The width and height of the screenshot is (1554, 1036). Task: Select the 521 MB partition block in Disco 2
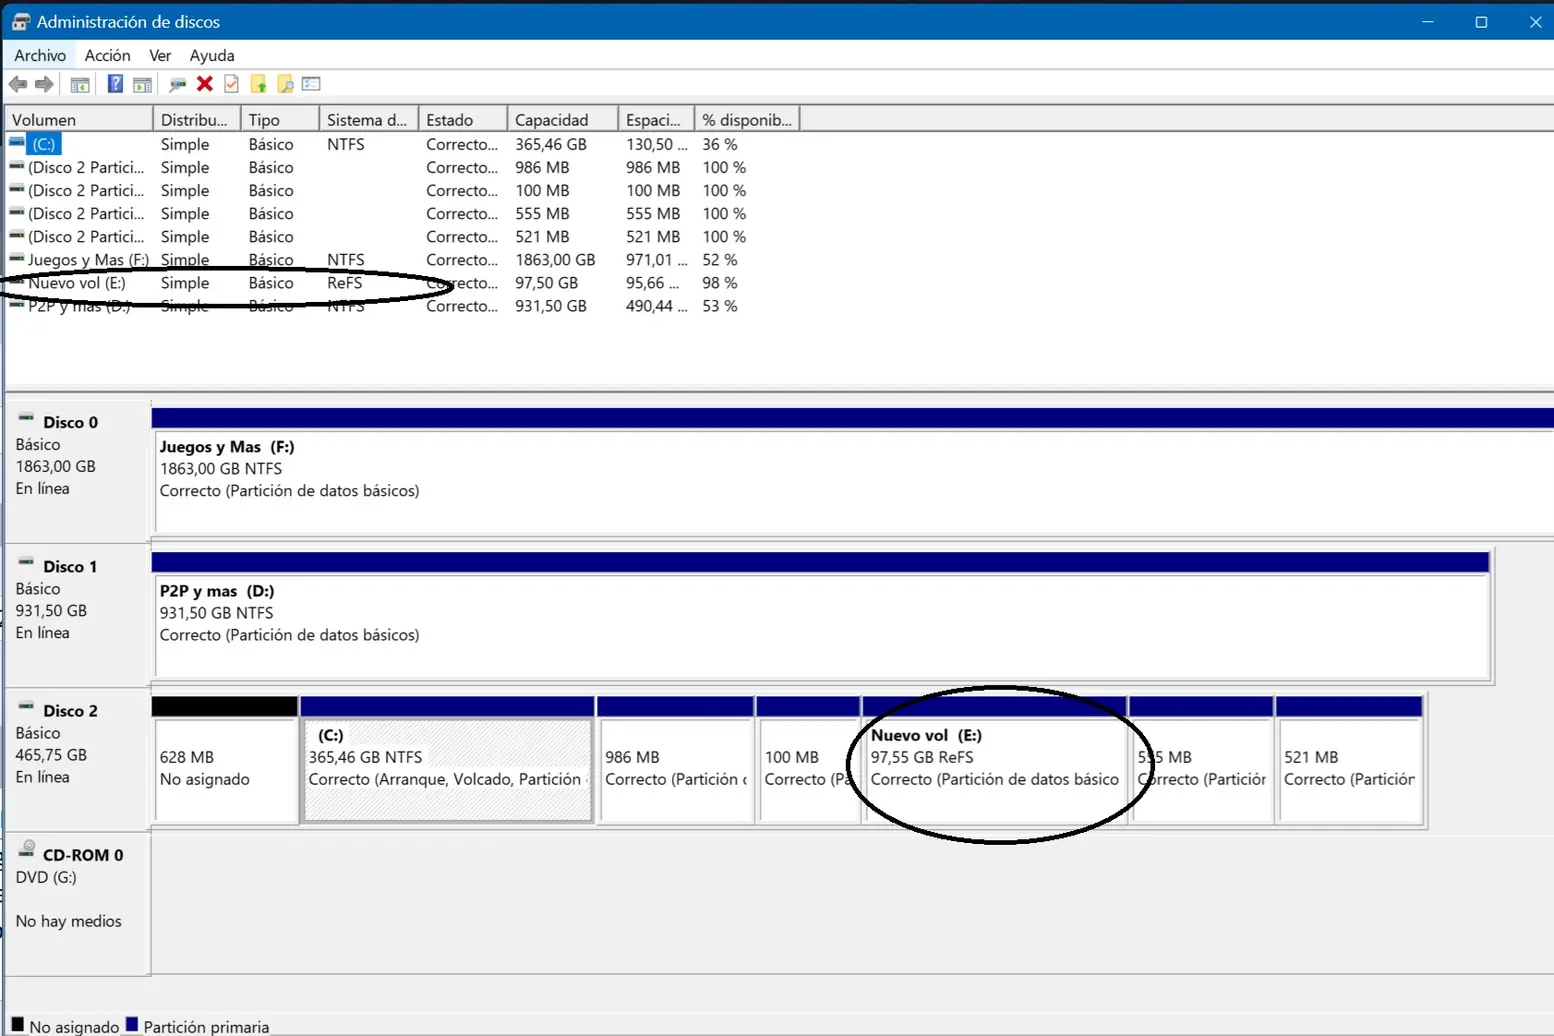(1350, 760)
